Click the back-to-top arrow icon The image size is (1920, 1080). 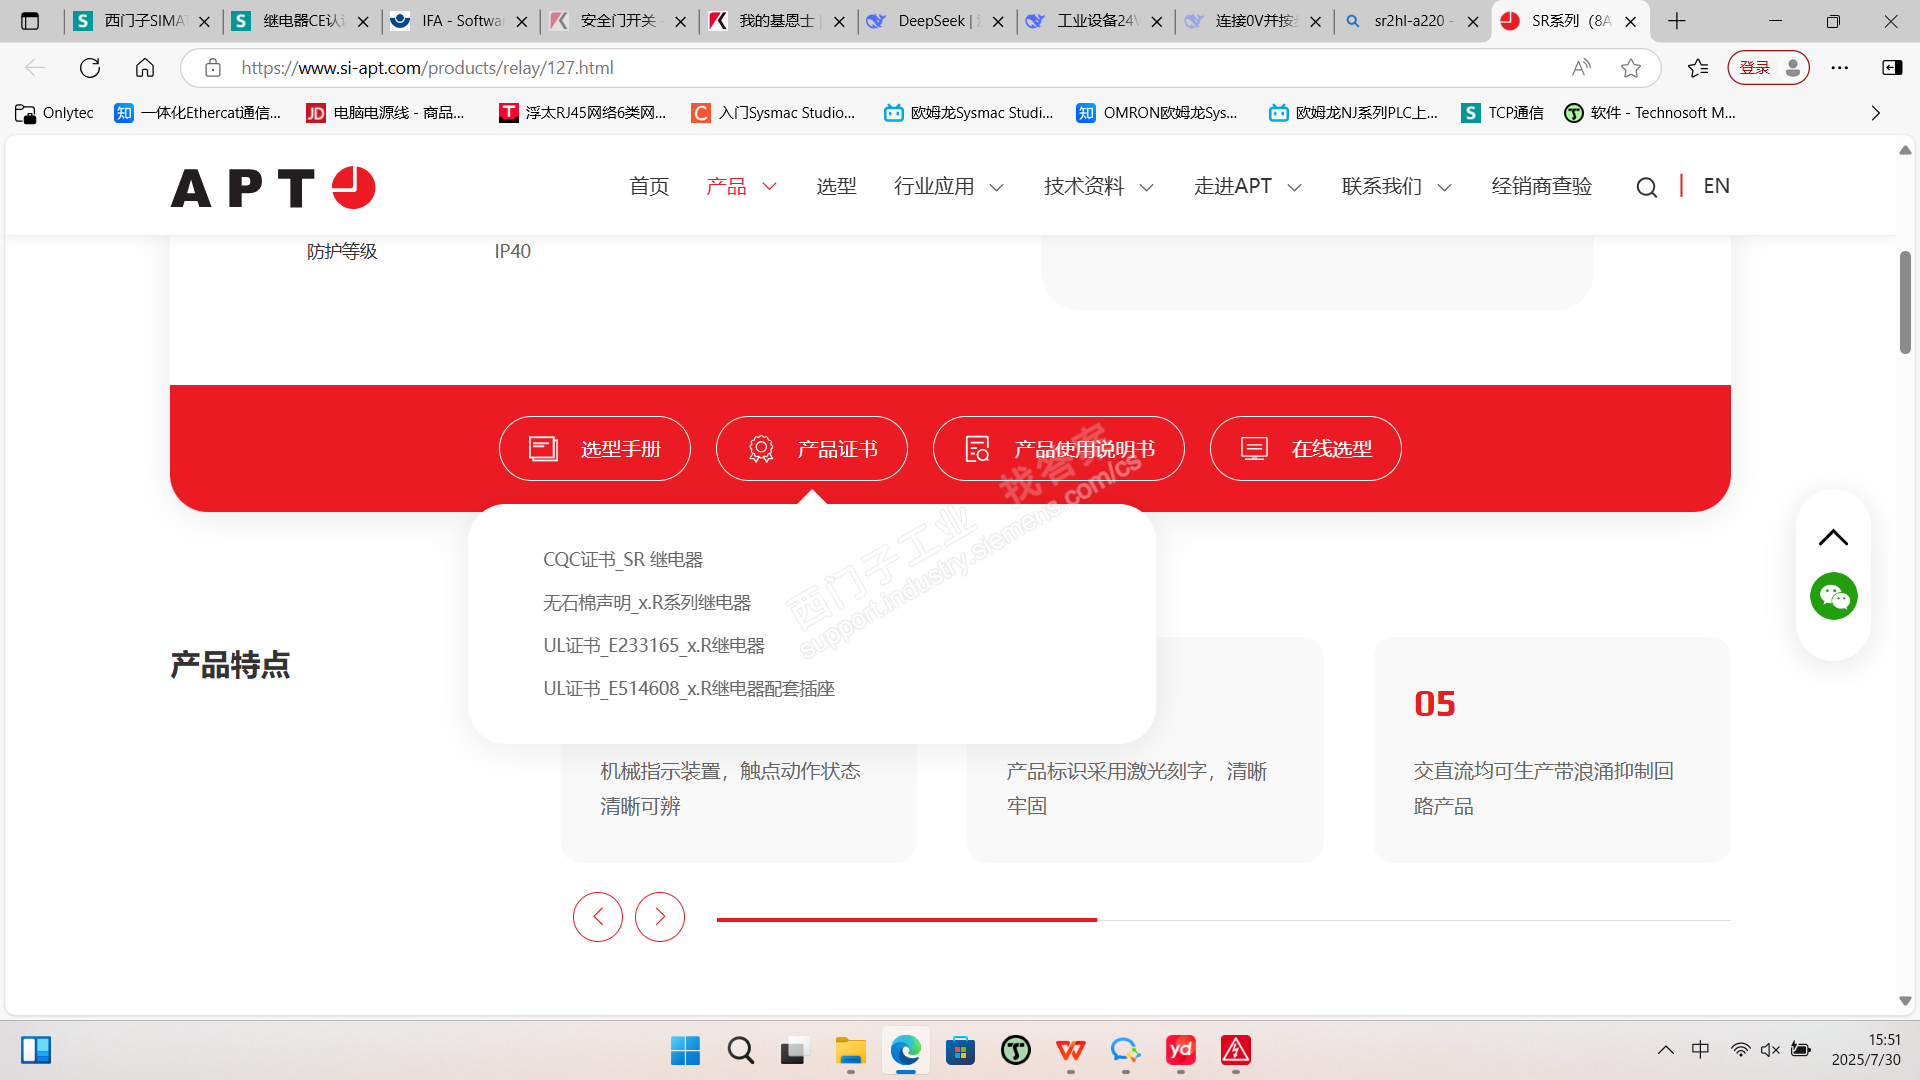[1833, 538]
